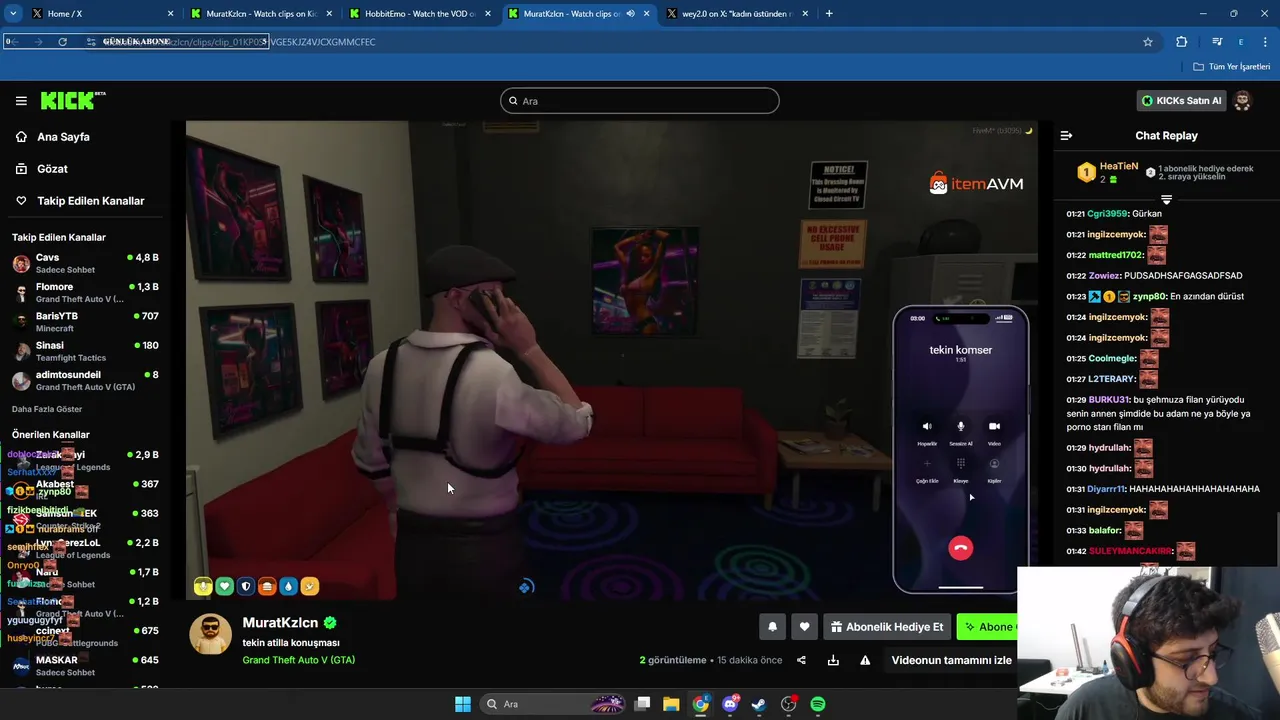The height and width of the screenshot is (720, 1280).
Task: Open Grand Theft Auto V category link
Action: 298,660
